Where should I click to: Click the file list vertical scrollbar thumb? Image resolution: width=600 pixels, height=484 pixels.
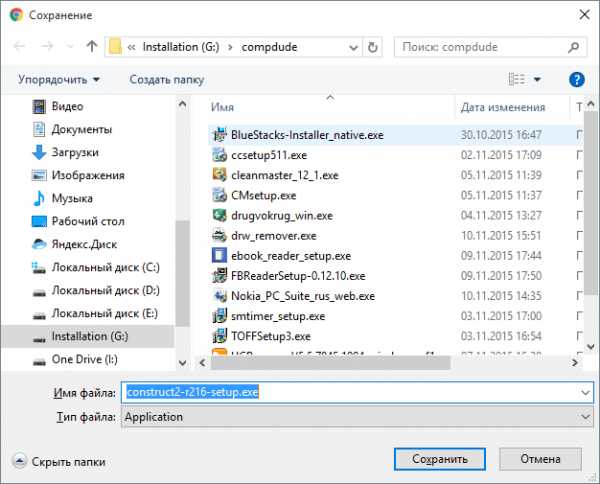591,203
